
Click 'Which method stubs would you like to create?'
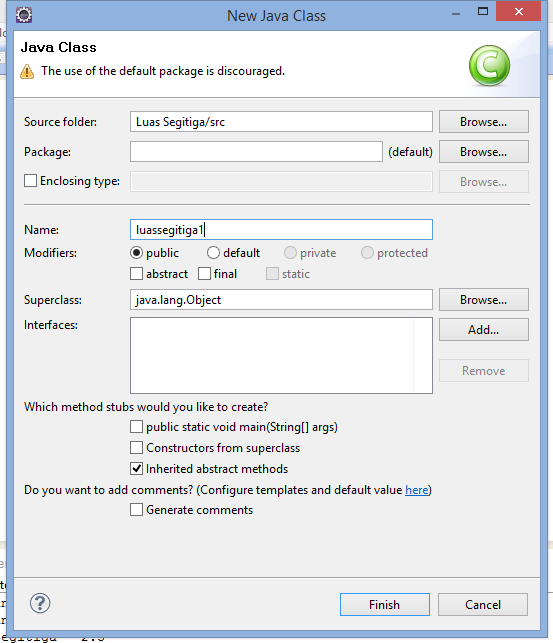tap(146, 407)
